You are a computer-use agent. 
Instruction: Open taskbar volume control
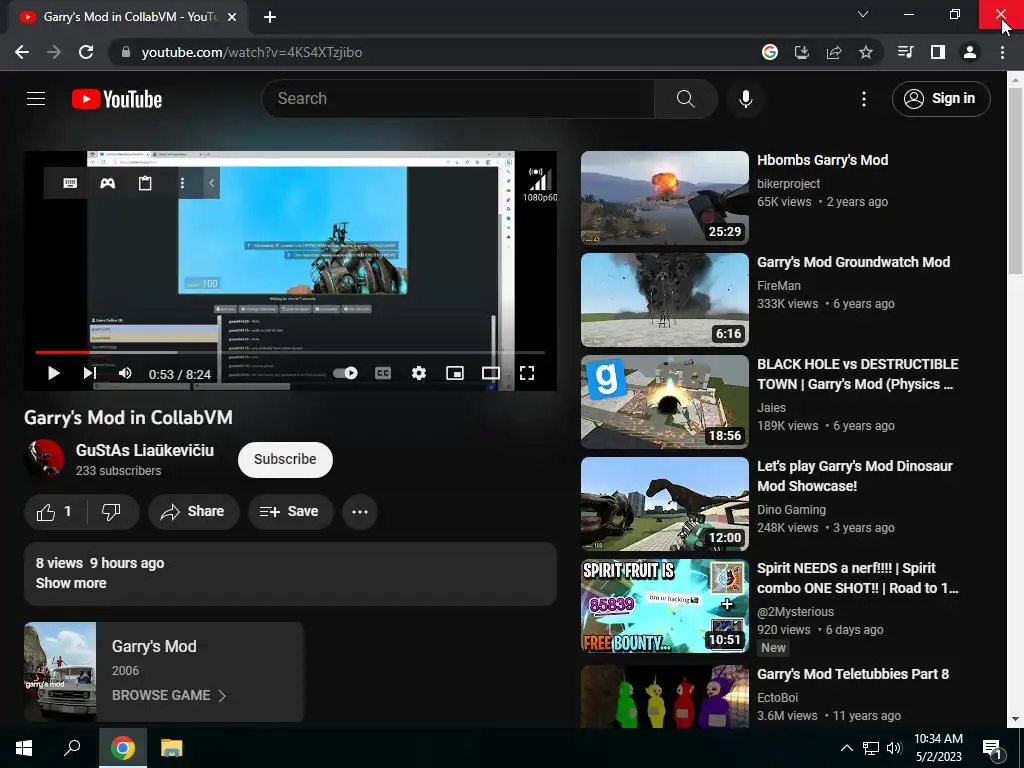894,748
